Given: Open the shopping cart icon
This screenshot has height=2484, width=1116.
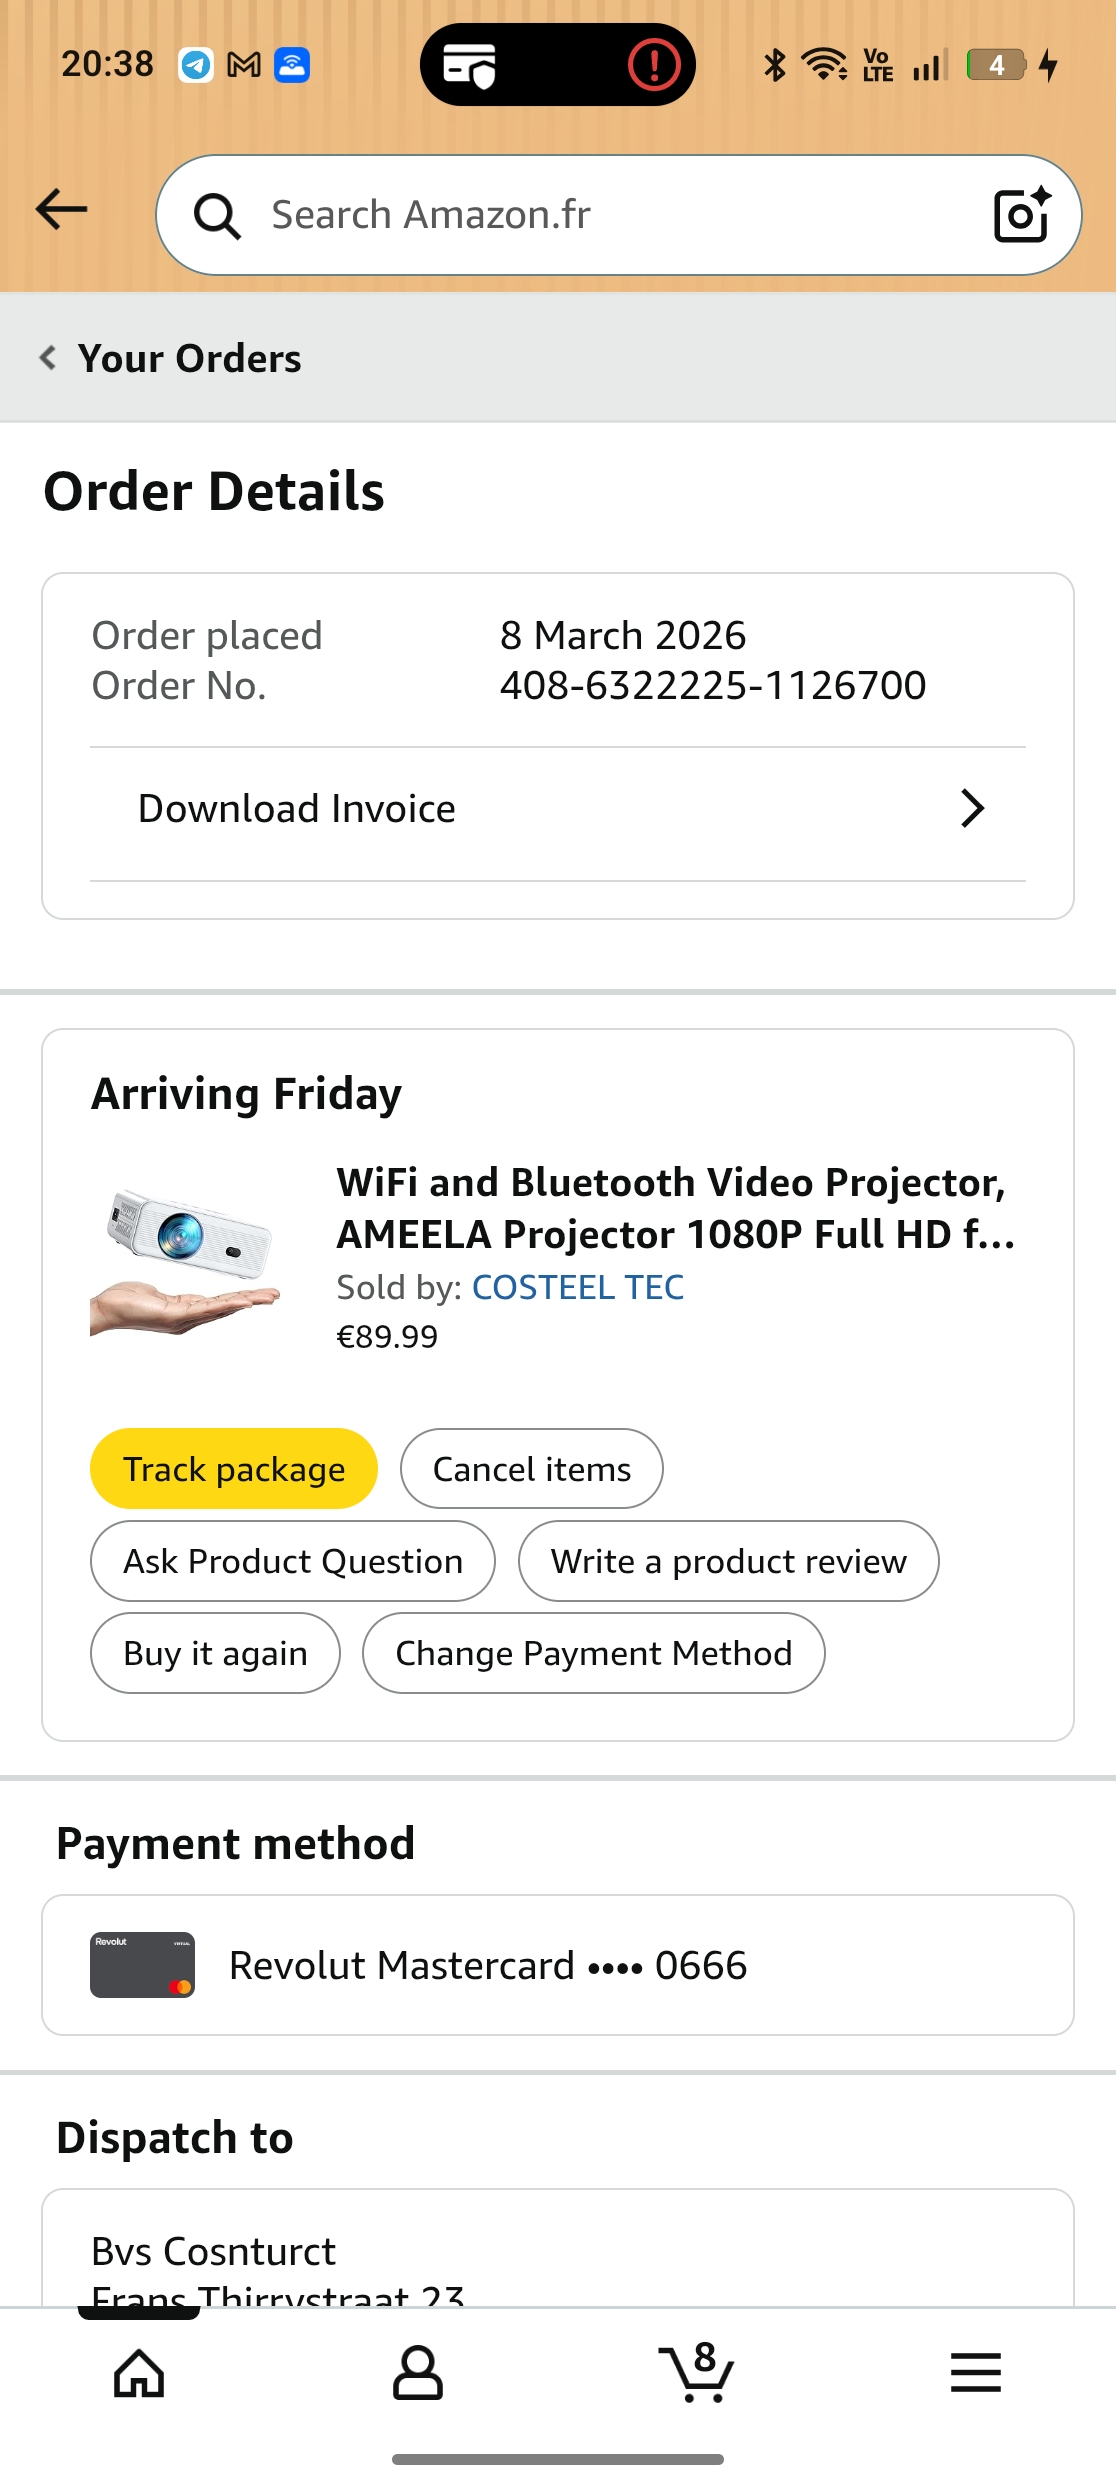Looking at the screenshot, I should [x=697, y=2373].
